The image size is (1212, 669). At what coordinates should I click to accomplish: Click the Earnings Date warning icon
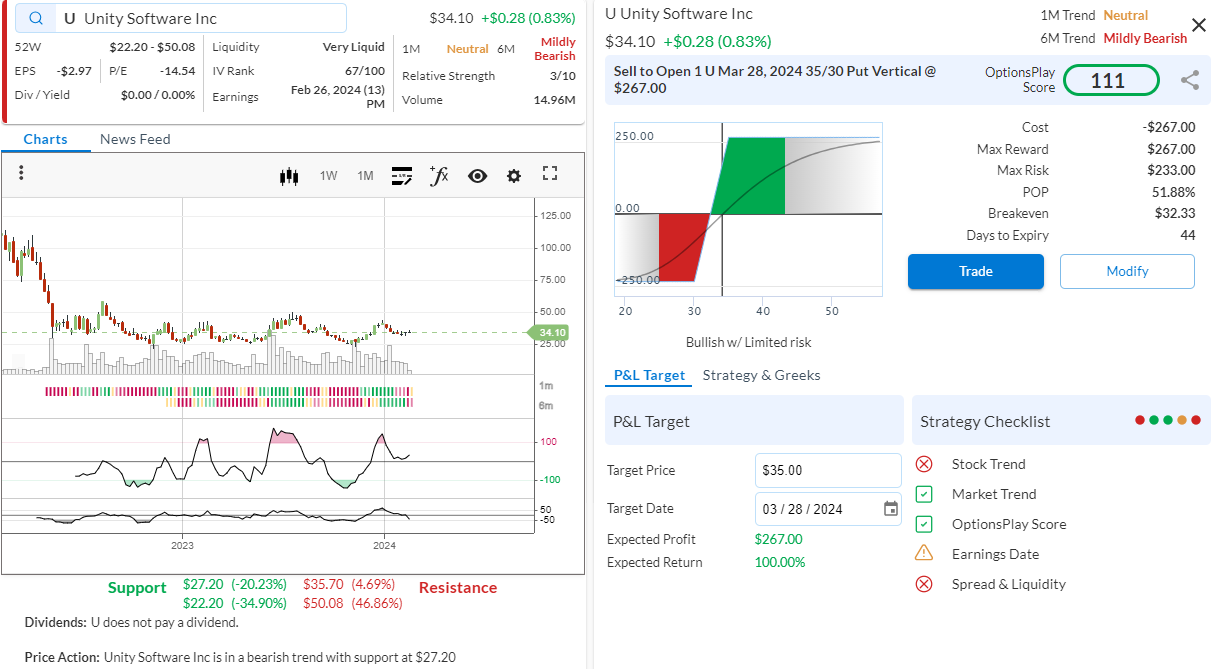pyautogui.click(x=924, y=553)
